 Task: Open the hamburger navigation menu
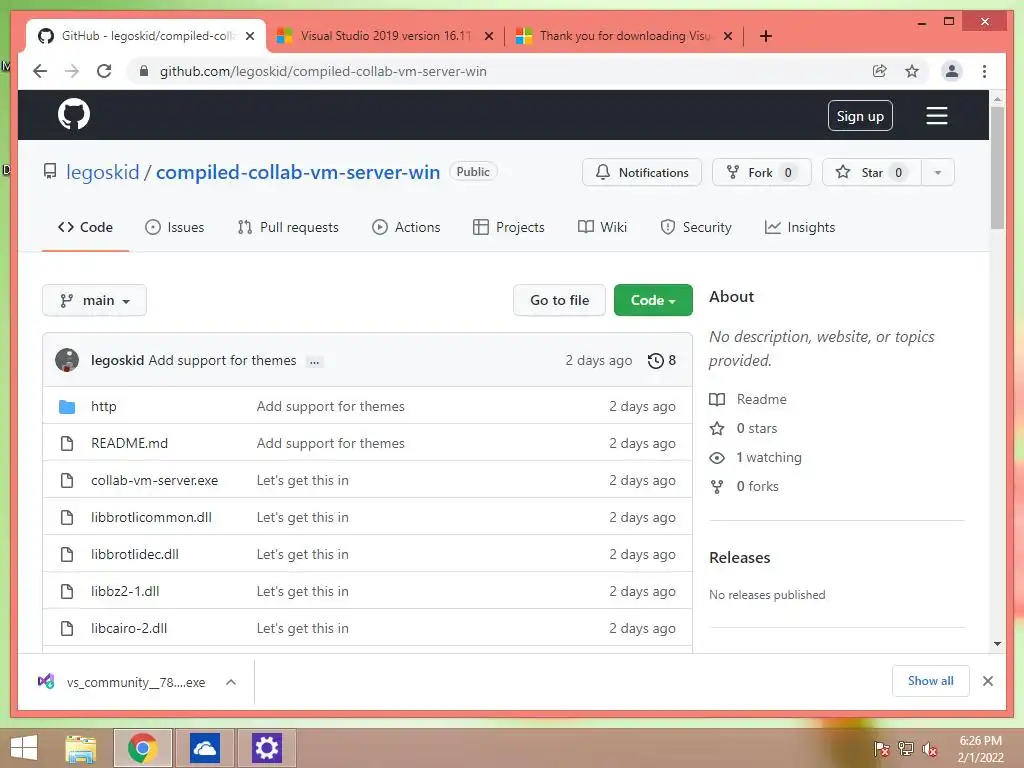[936, 116]
